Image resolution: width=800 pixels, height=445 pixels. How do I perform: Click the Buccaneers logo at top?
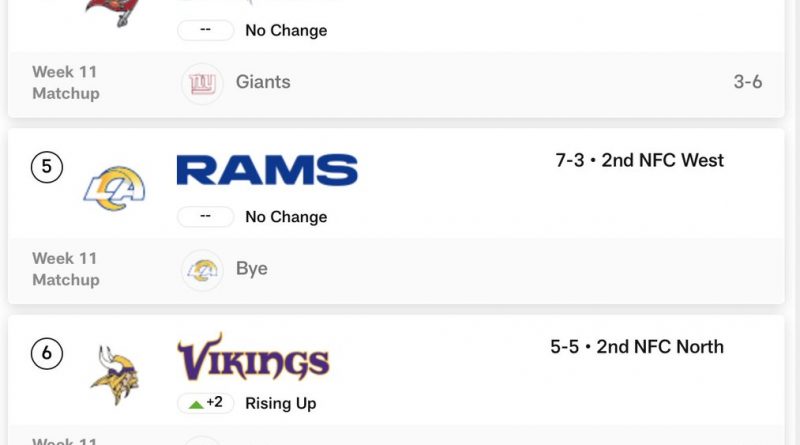coord(114,11)
